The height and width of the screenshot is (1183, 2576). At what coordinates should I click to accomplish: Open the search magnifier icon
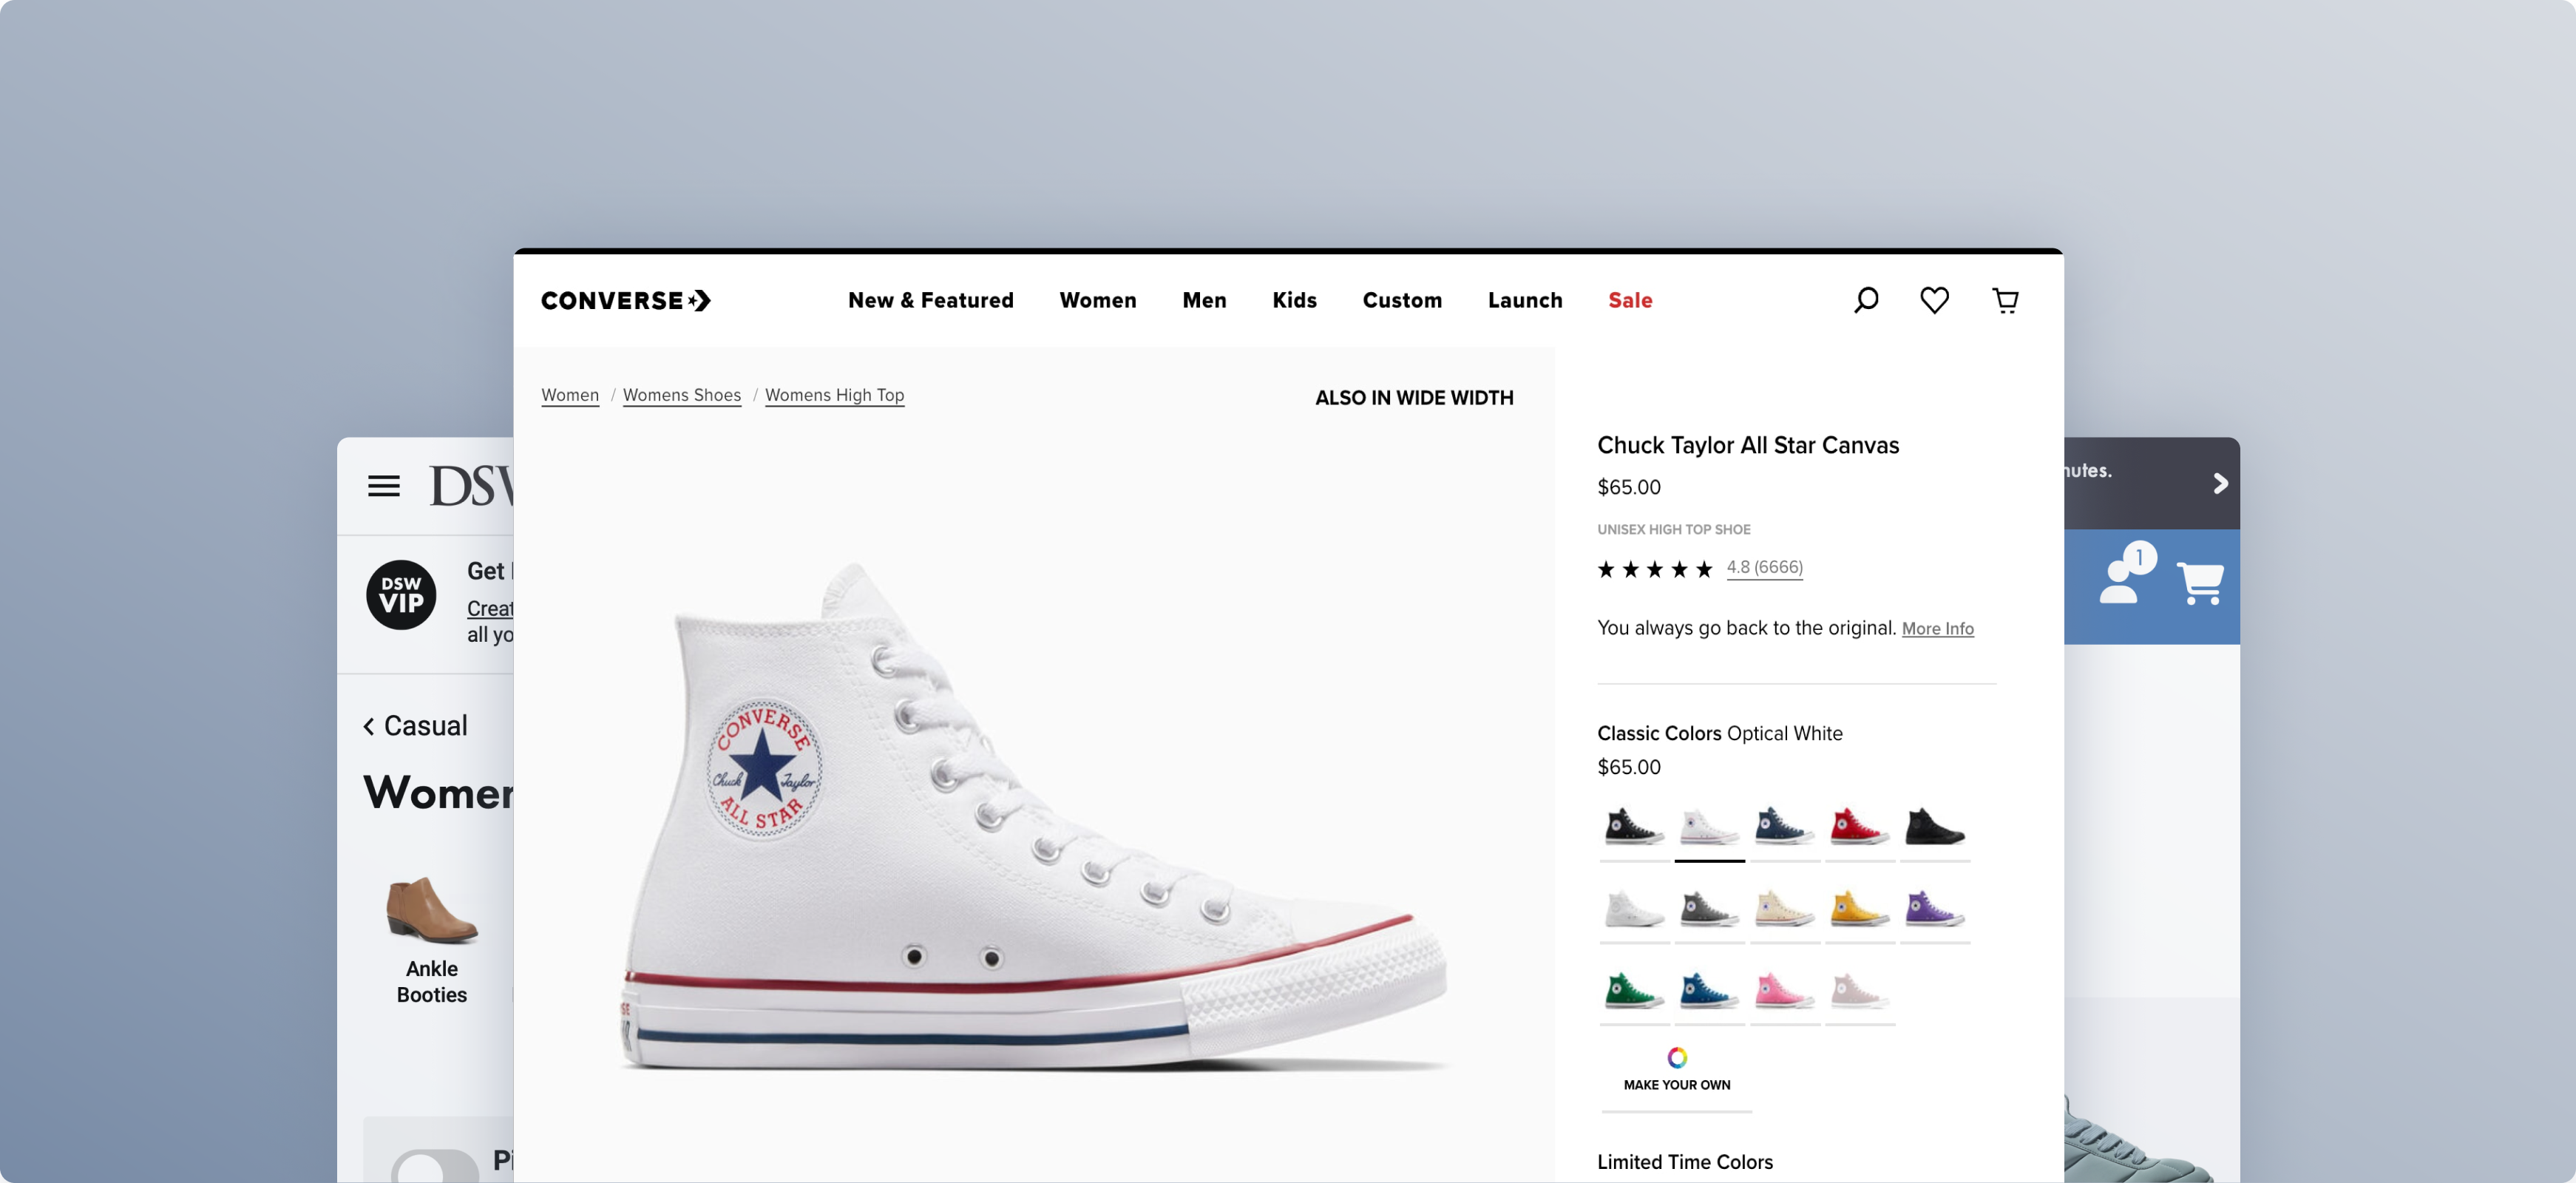[1865, 300]
